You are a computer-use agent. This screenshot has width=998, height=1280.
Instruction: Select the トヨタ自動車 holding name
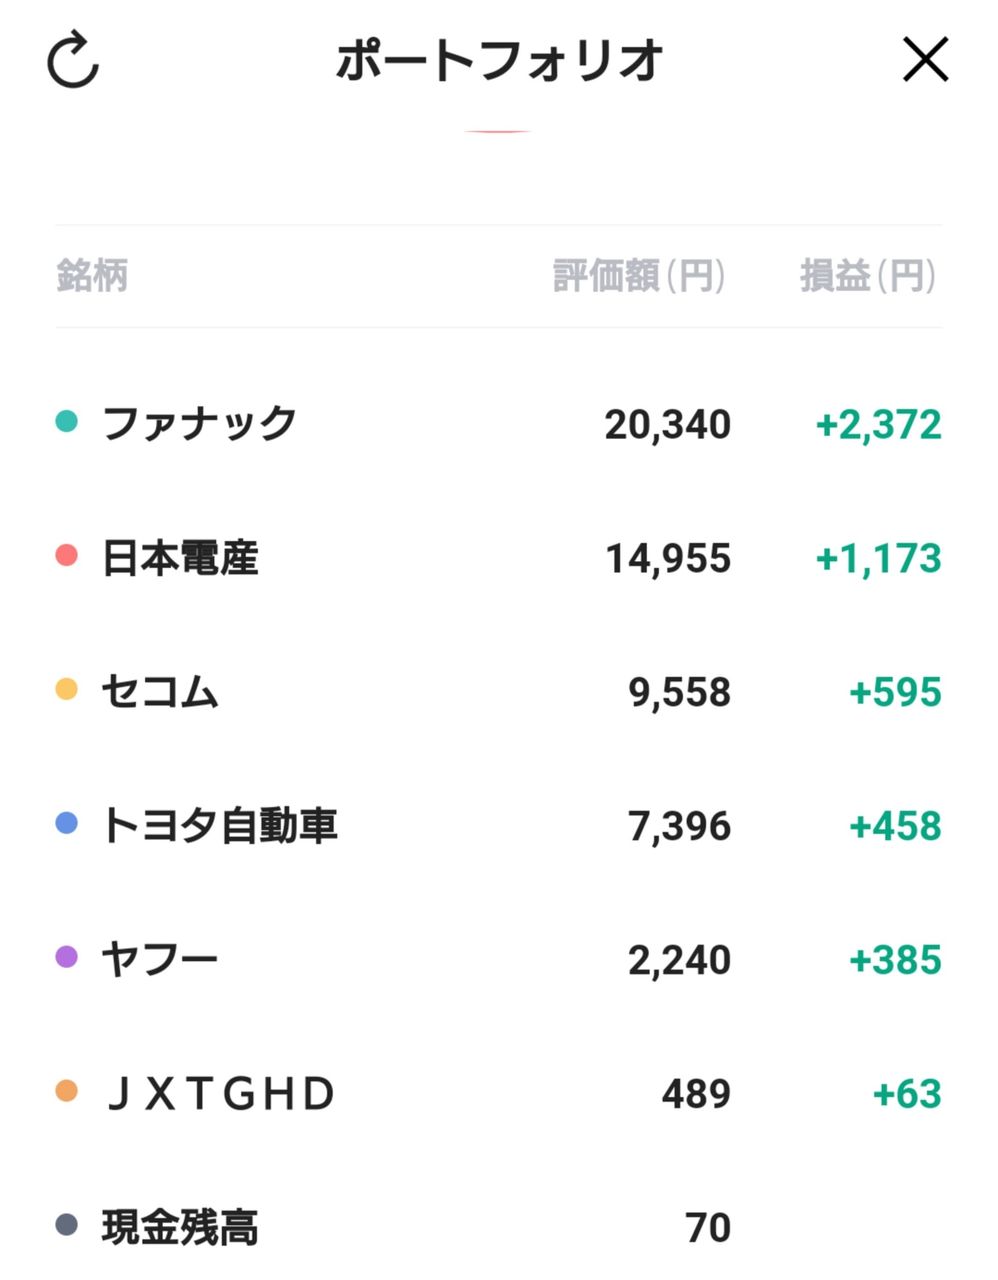point(220,825)
